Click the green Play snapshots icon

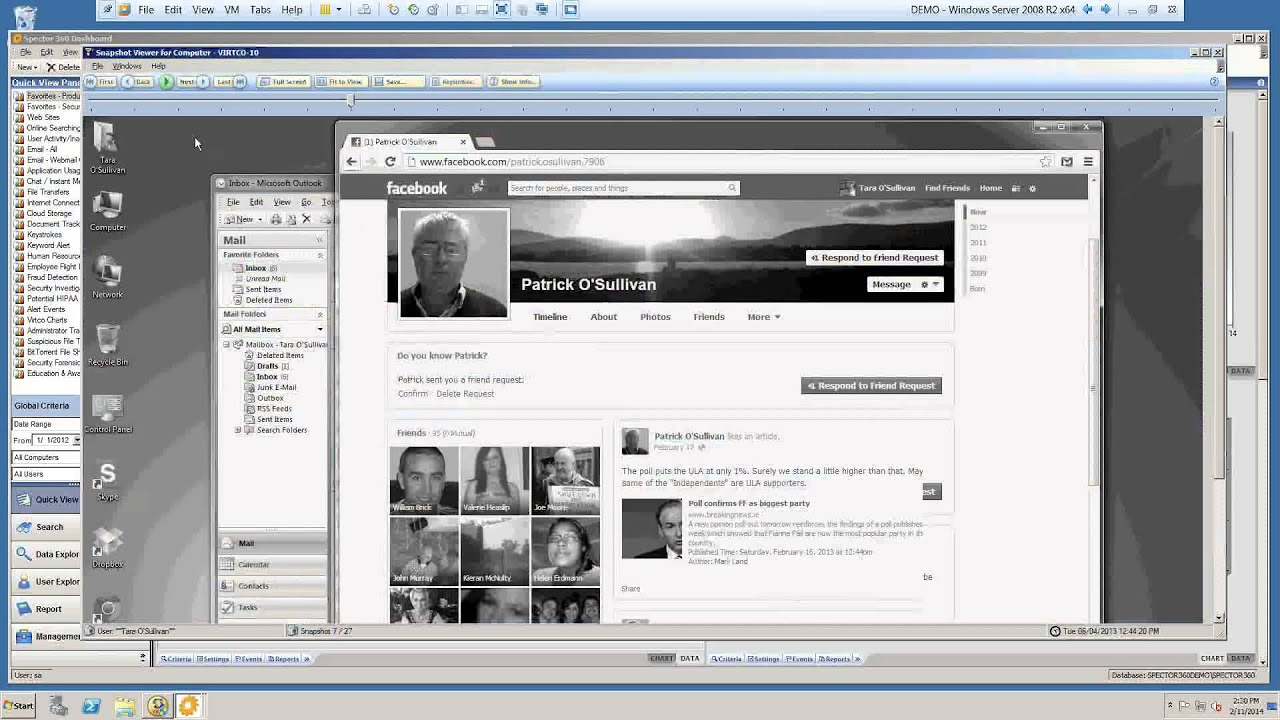(166, 82)
